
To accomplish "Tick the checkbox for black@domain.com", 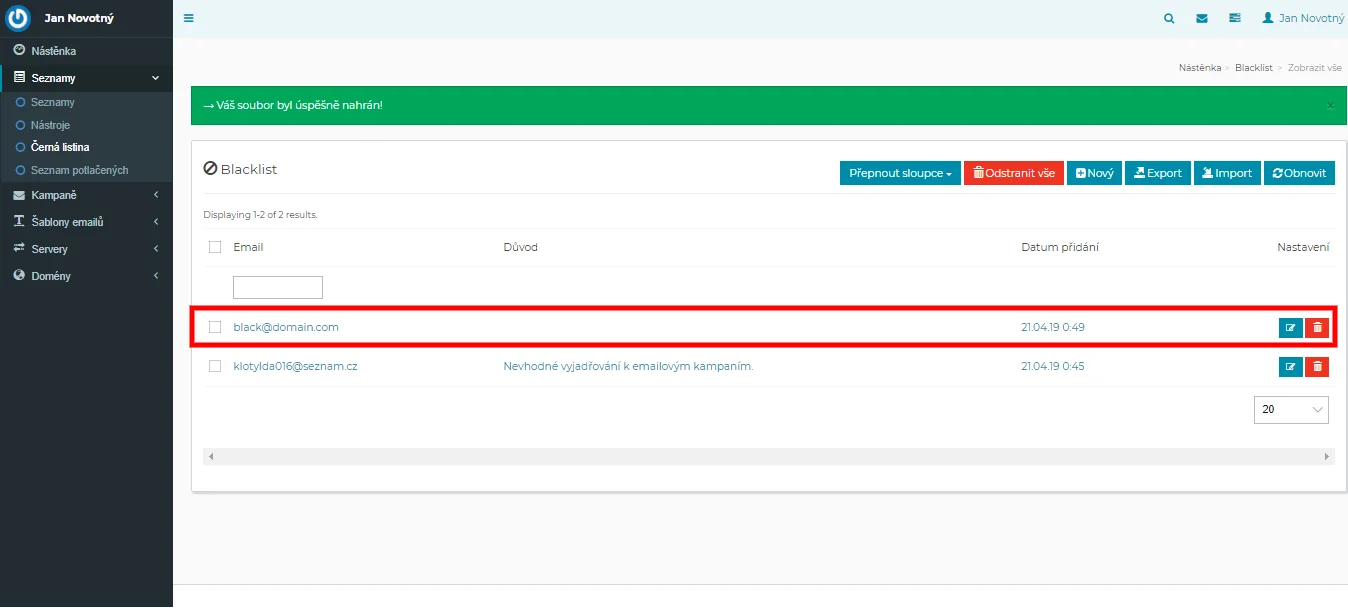I will pyautogui.click(x=215, y=327).
